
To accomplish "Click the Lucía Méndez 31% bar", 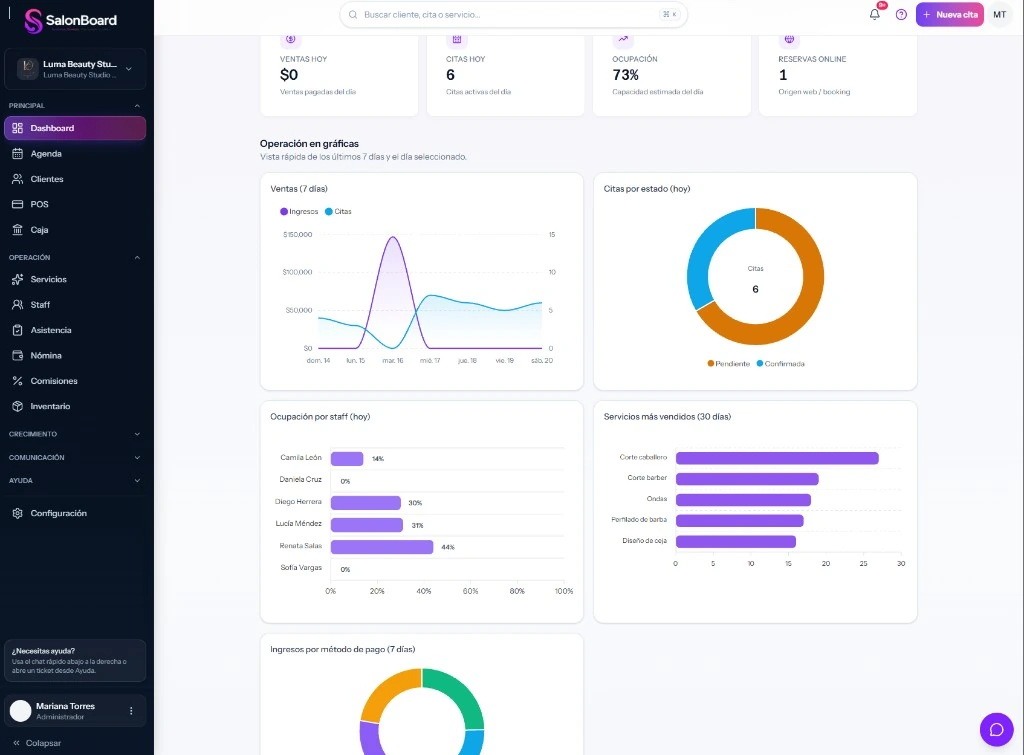I will (x=367, y=525).
